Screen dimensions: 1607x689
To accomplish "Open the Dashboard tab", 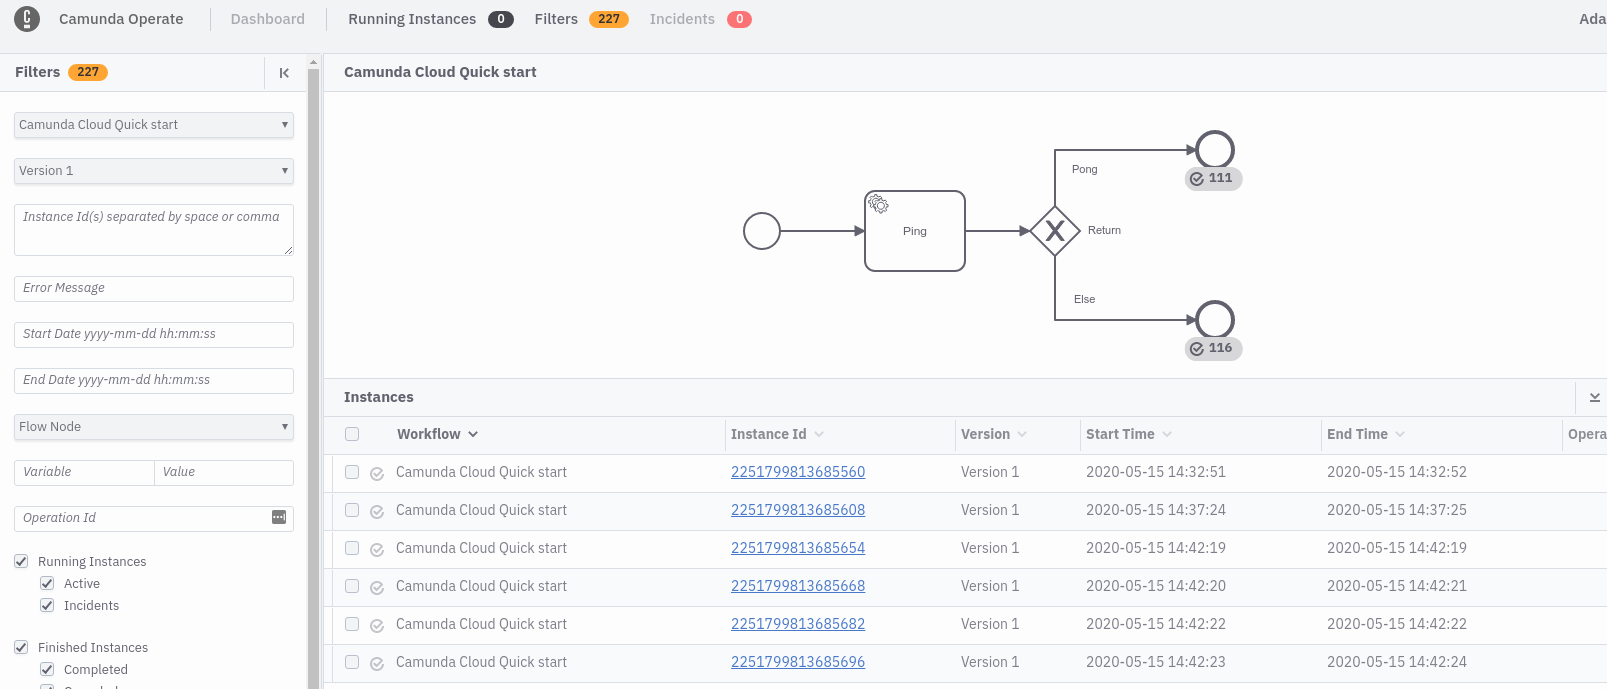I will [x=267, y=19].
